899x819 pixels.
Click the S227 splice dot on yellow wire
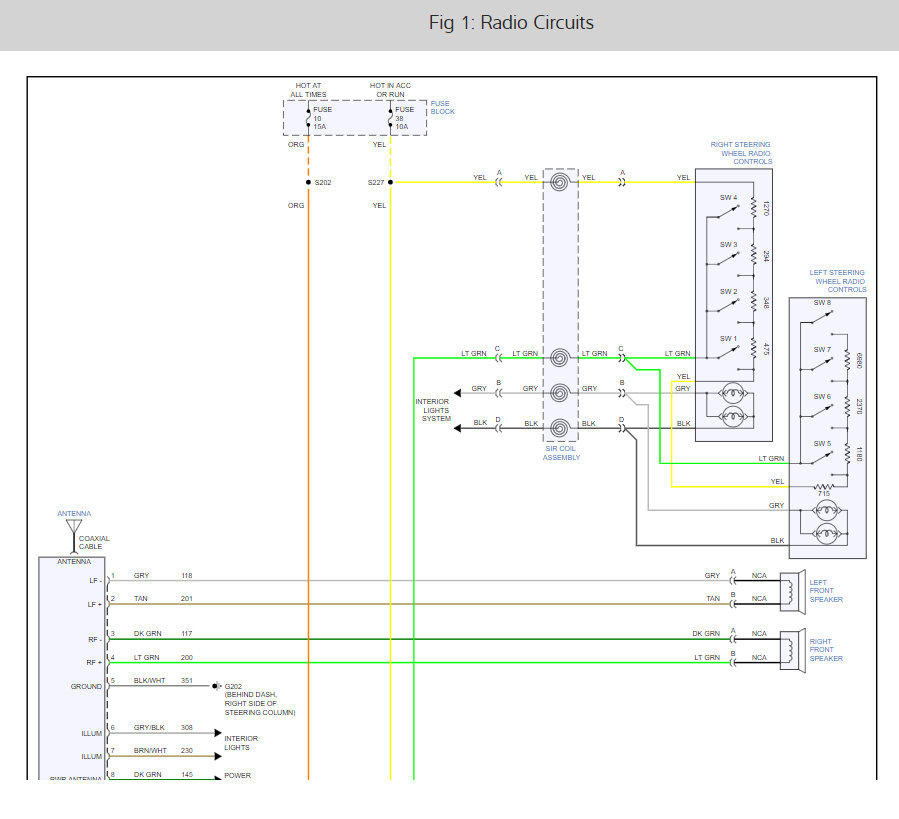coord(390,183)
